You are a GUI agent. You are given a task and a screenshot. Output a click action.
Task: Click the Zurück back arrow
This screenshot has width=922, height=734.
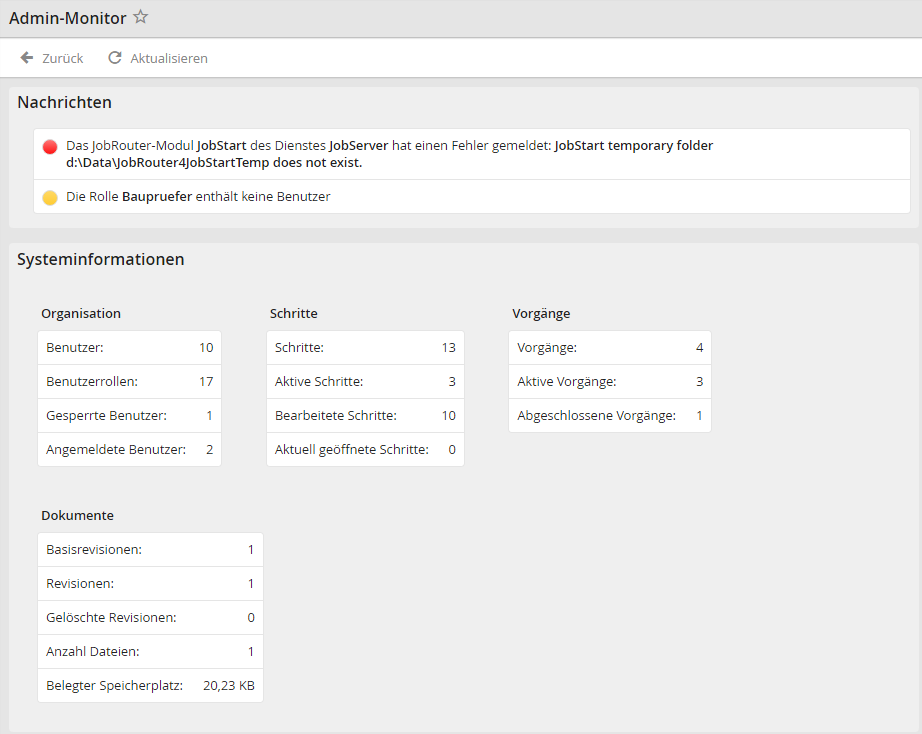coord(27,58)
